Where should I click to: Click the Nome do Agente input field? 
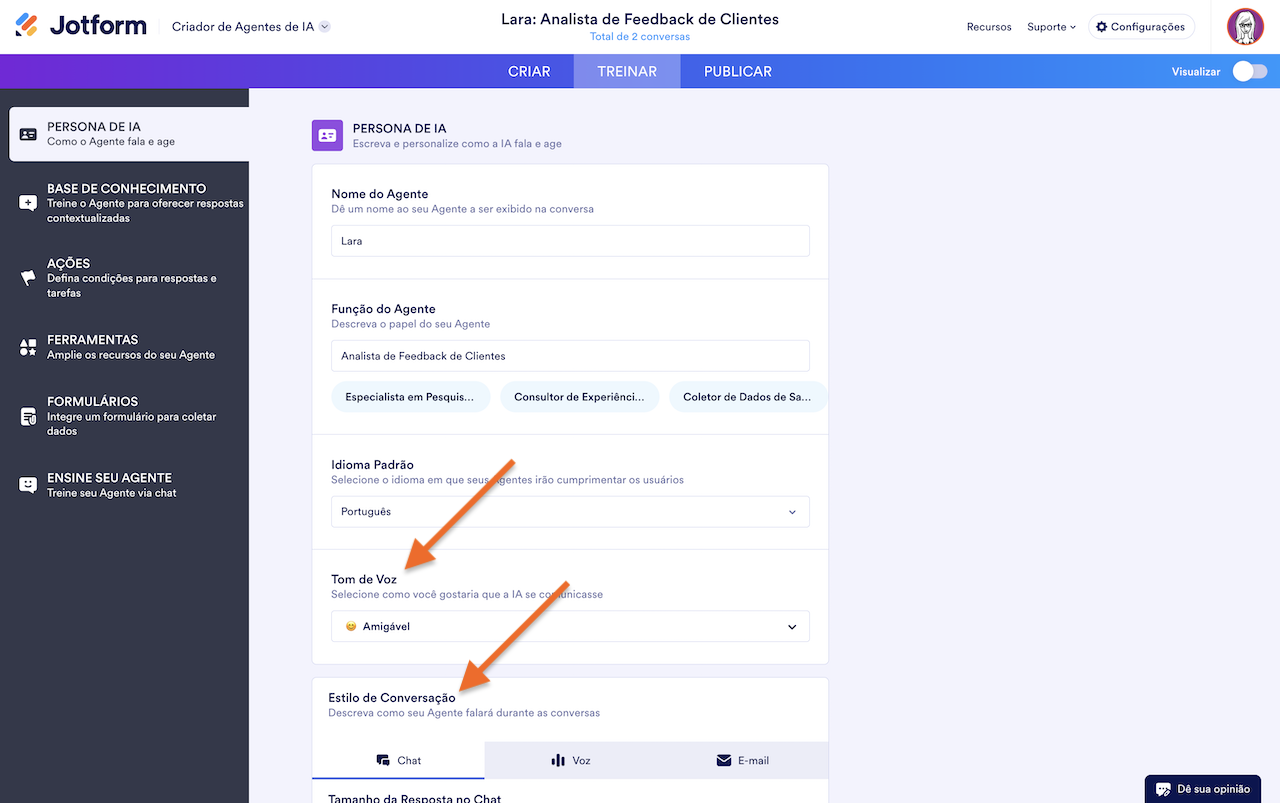570,241
